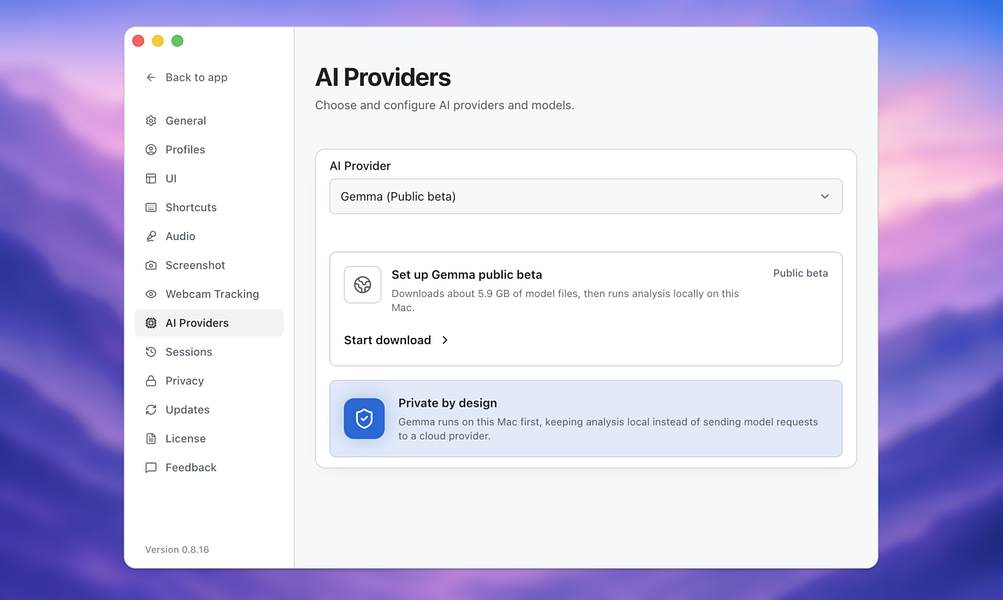The width and height of the screenshot is (1003, 600).
Task: Click the UI layout icon
Action: tap(151, 178)
